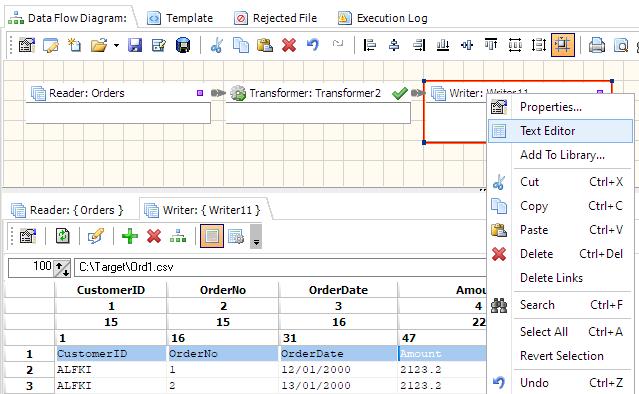Toggle the highlighted snap-to-grid button
The width and height of the screenshot is (639, 394).
tap(563, 45)
